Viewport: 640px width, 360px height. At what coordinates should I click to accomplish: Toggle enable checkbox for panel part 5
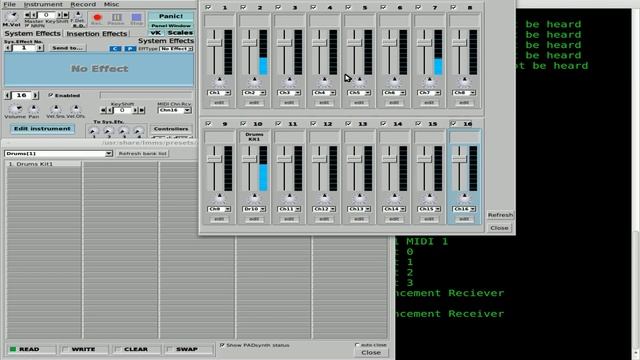[348, 7]
